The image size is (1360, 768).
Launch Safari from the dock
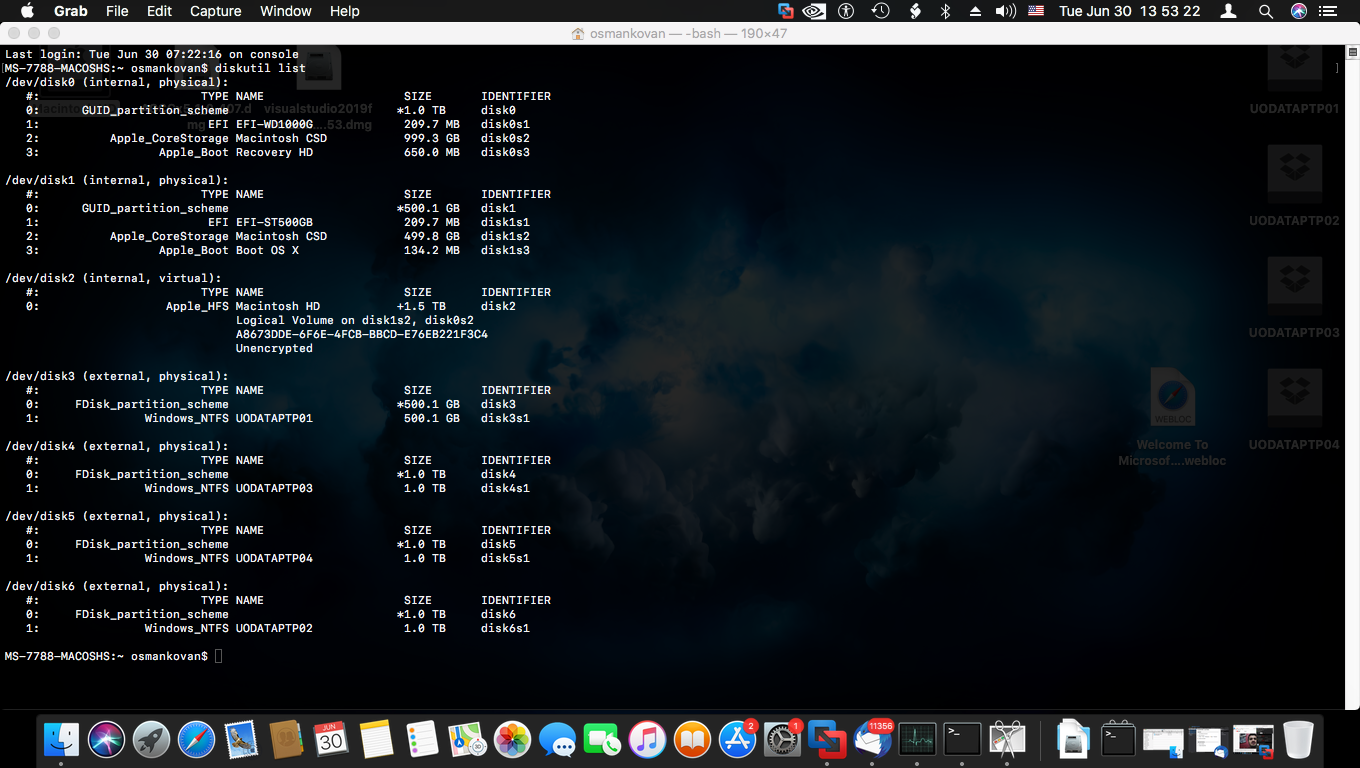pyautogui.click(x=197, y=740)
